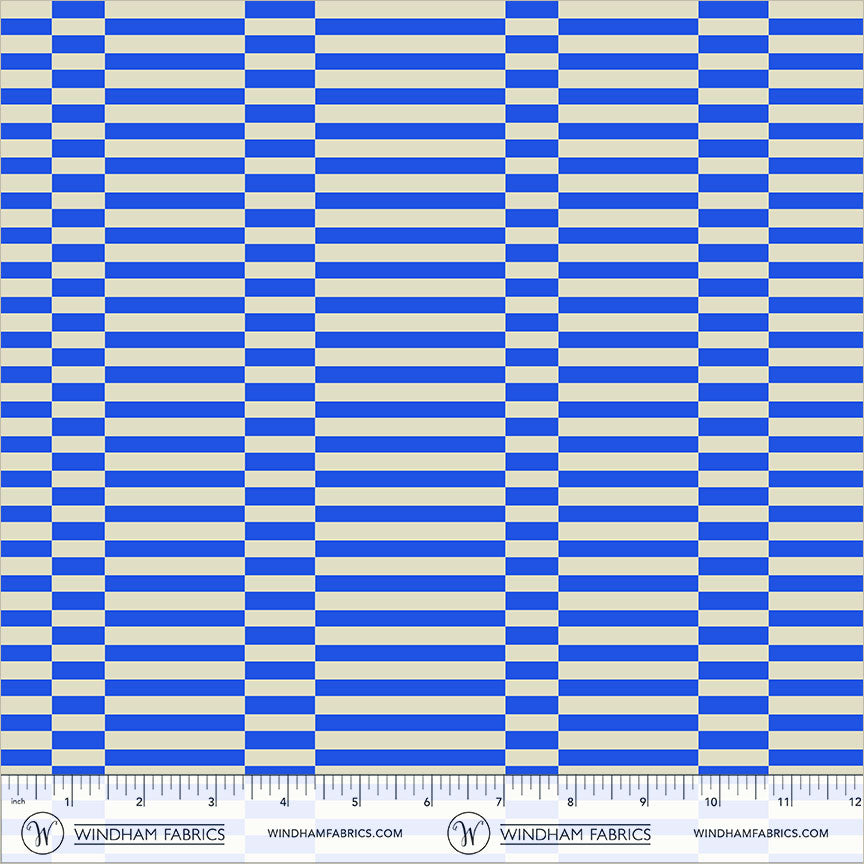Open the right WINDHAMFABRICS.COM link

tap(760, 833)
